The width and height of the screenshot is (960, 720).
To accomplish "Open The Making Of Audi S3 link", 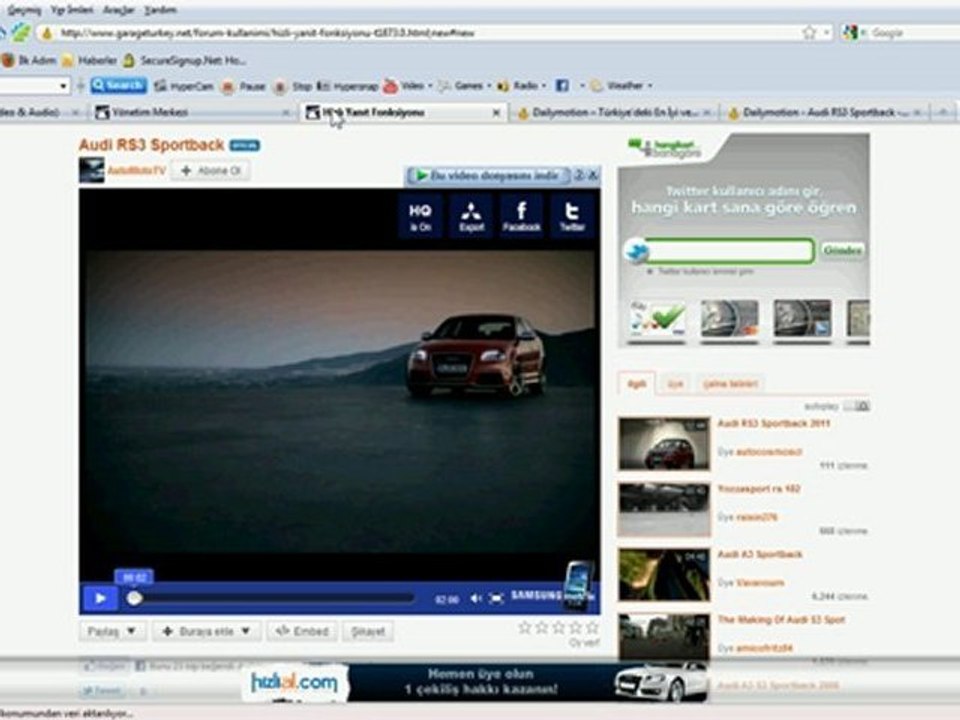I will tap(781, 620).
